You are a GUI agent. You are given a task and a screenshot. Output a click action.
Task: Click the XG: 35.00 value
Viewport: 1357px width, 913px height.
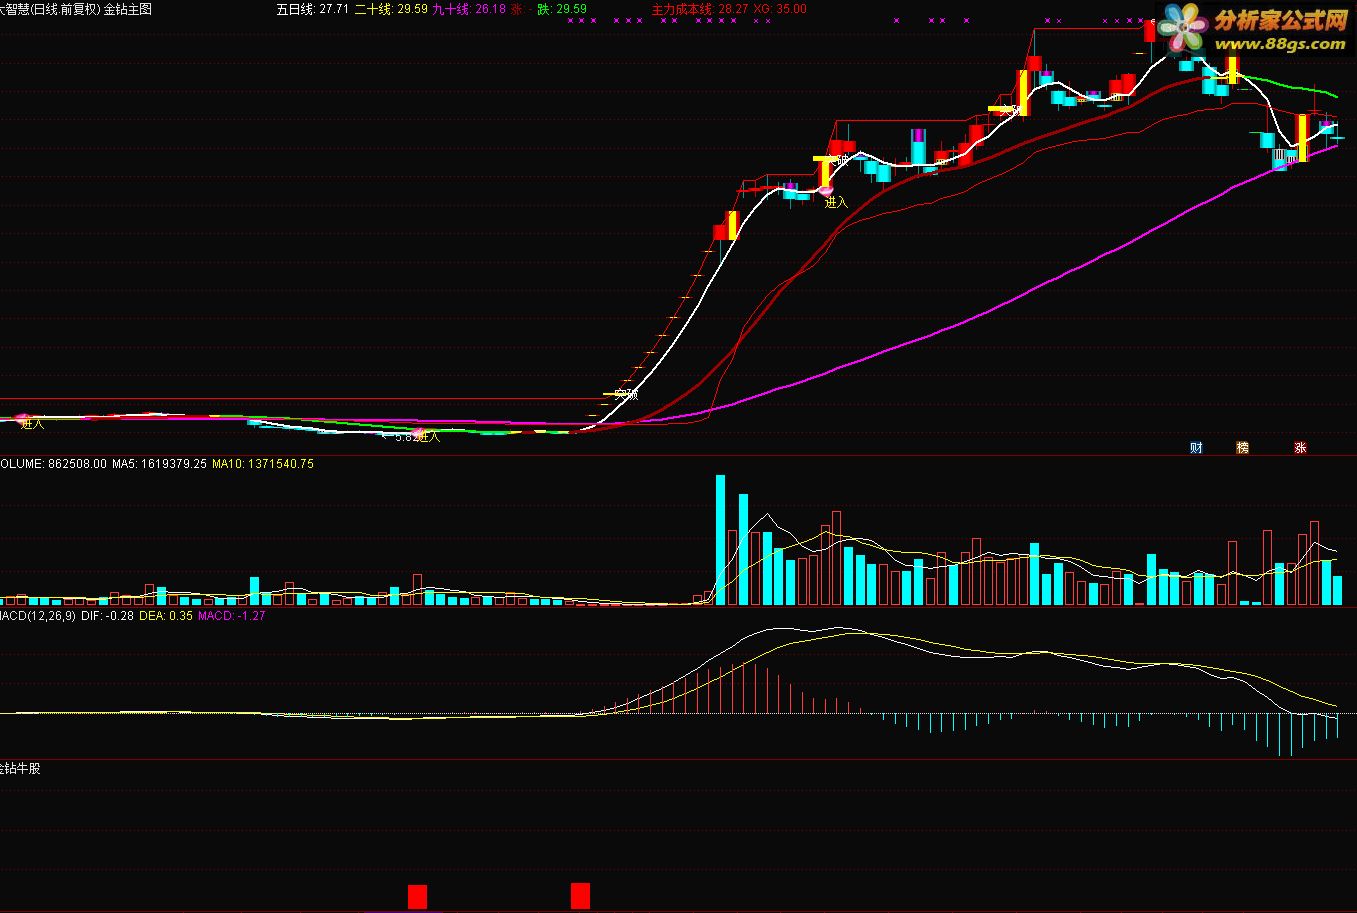point(780,9)
